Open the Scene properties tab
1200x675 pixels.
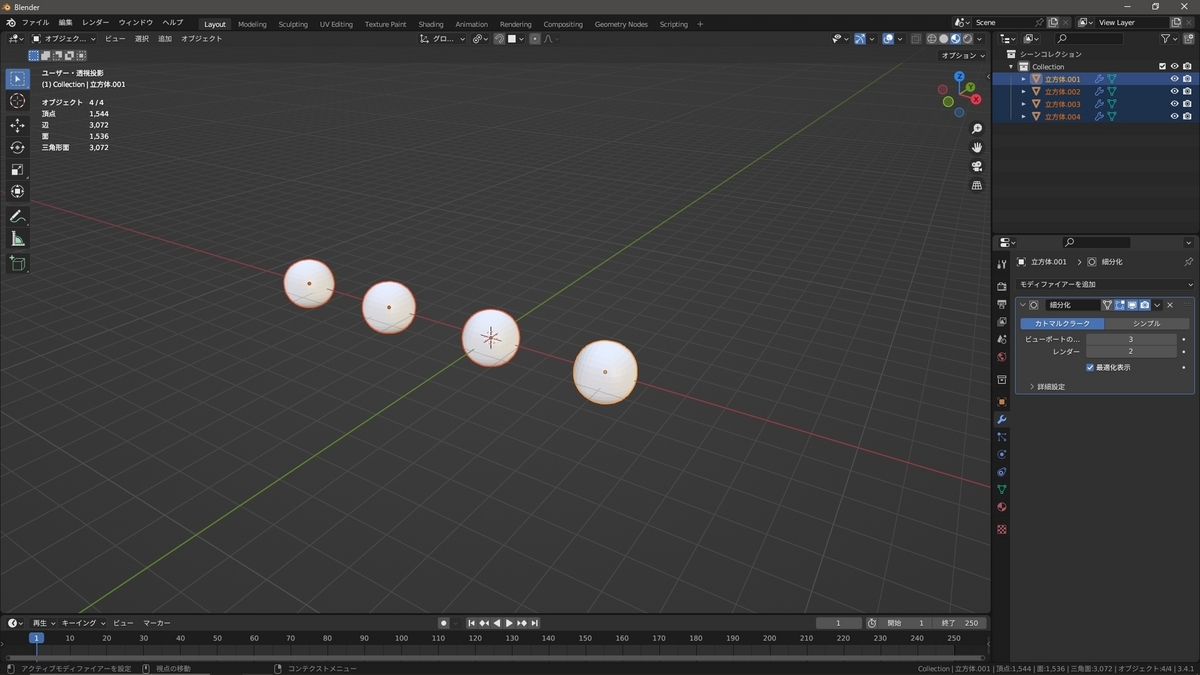1001,339
